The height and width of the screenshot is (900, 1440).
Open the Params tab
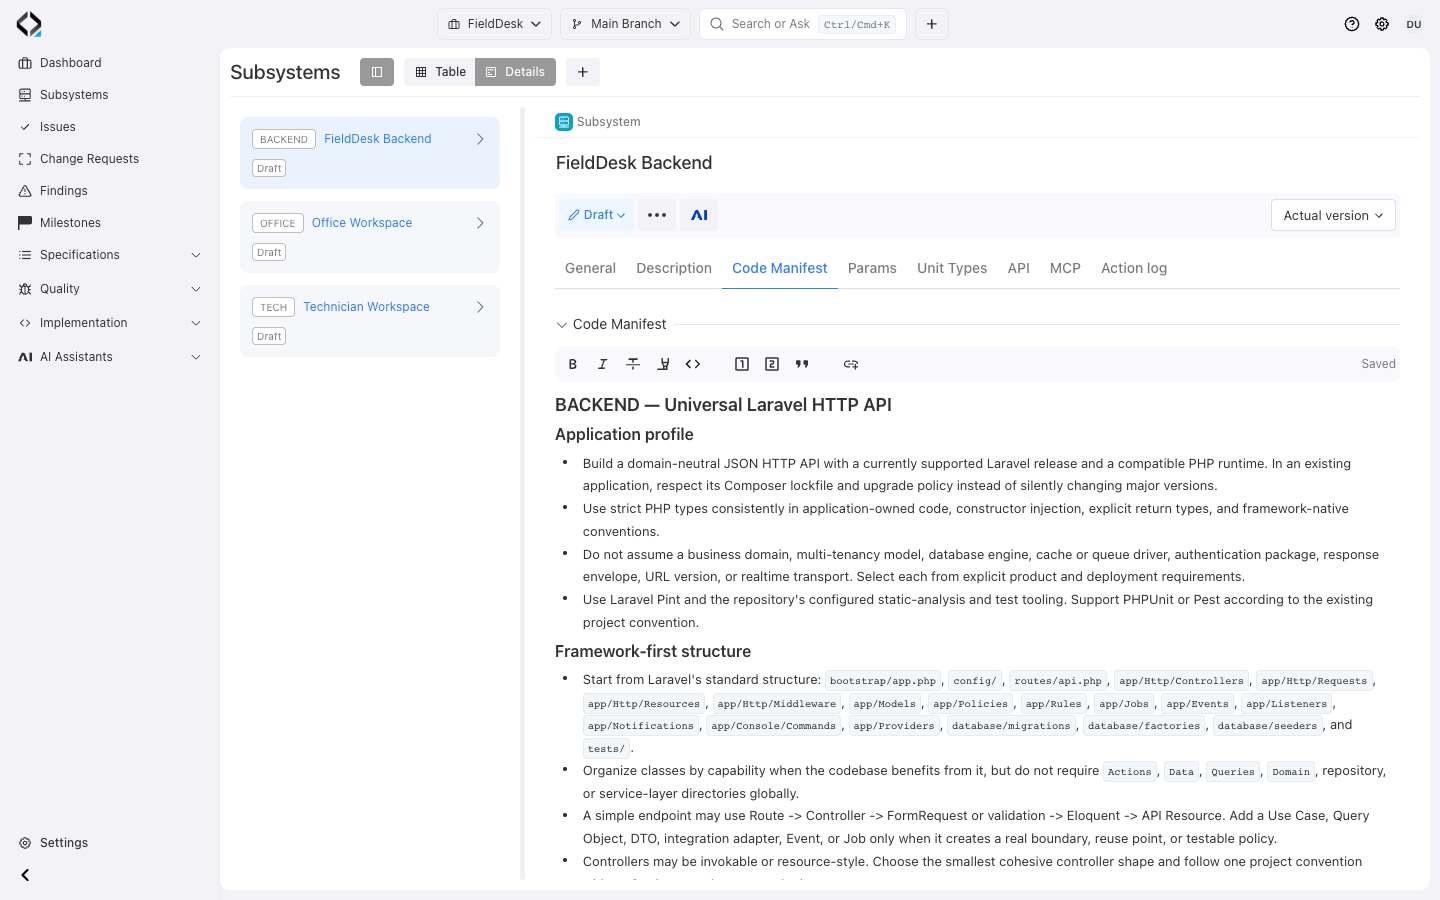tap(872, 268)
